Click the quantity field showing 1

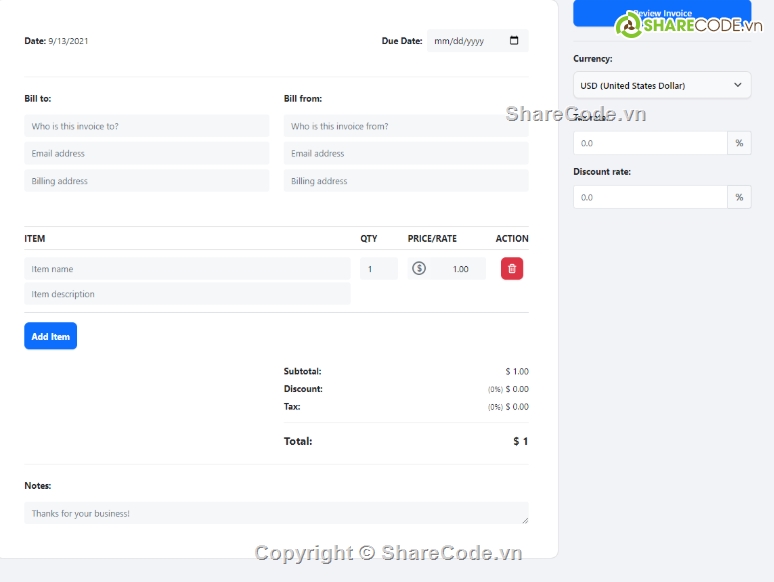click(379, 269)
